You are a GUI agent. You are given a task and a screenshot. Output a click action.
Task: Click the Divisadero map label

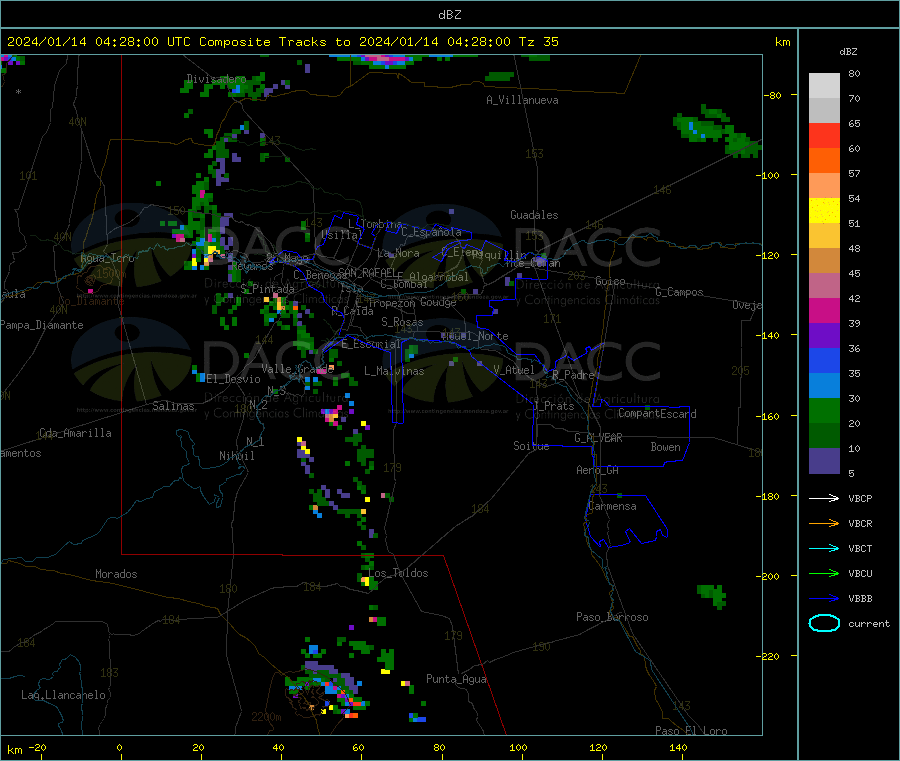[216, 79]
